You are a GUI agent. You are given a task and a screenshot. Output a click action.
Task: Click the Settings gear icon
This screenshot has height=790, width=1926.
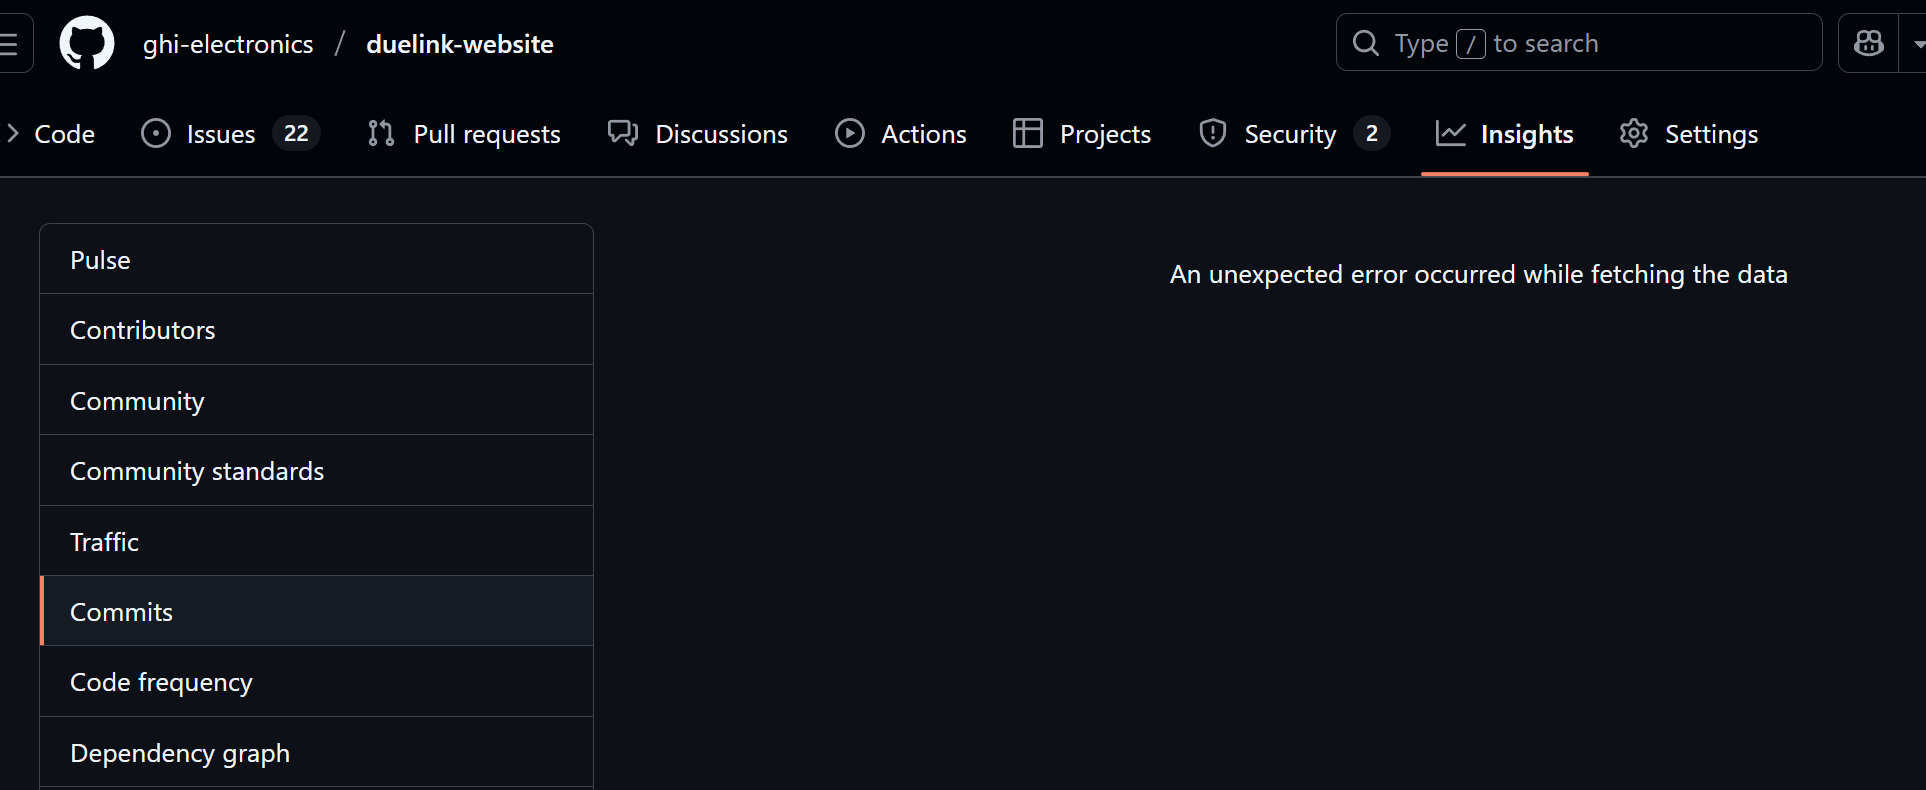point(1633,134)
